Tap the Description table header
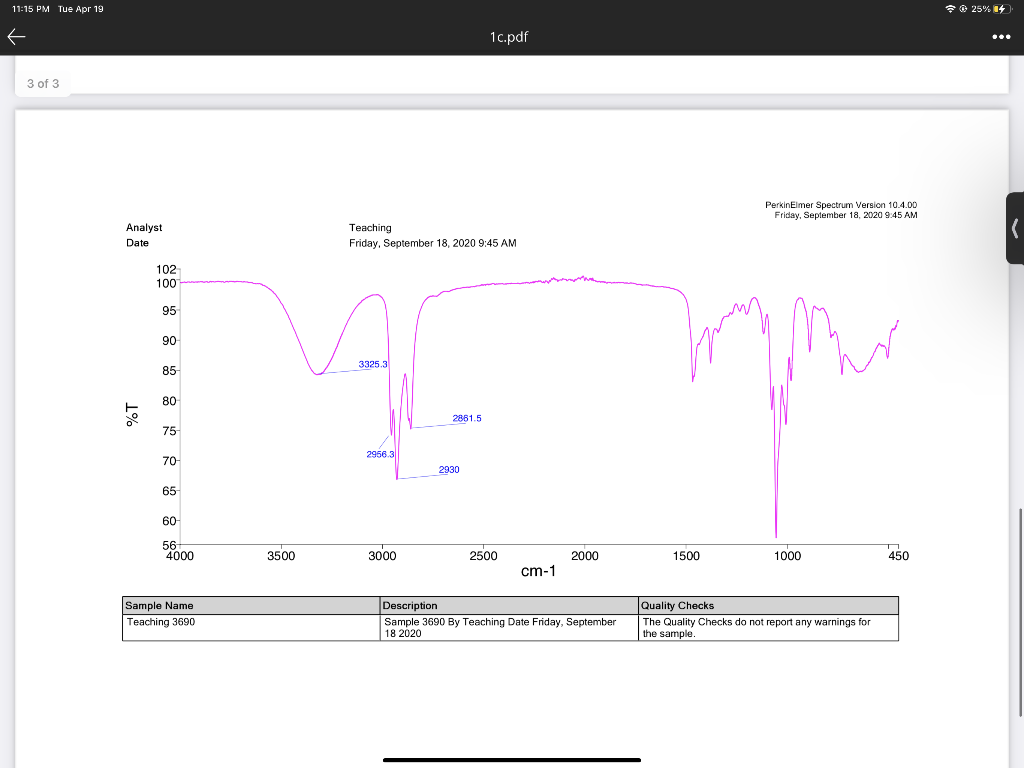 click(509, 605)
